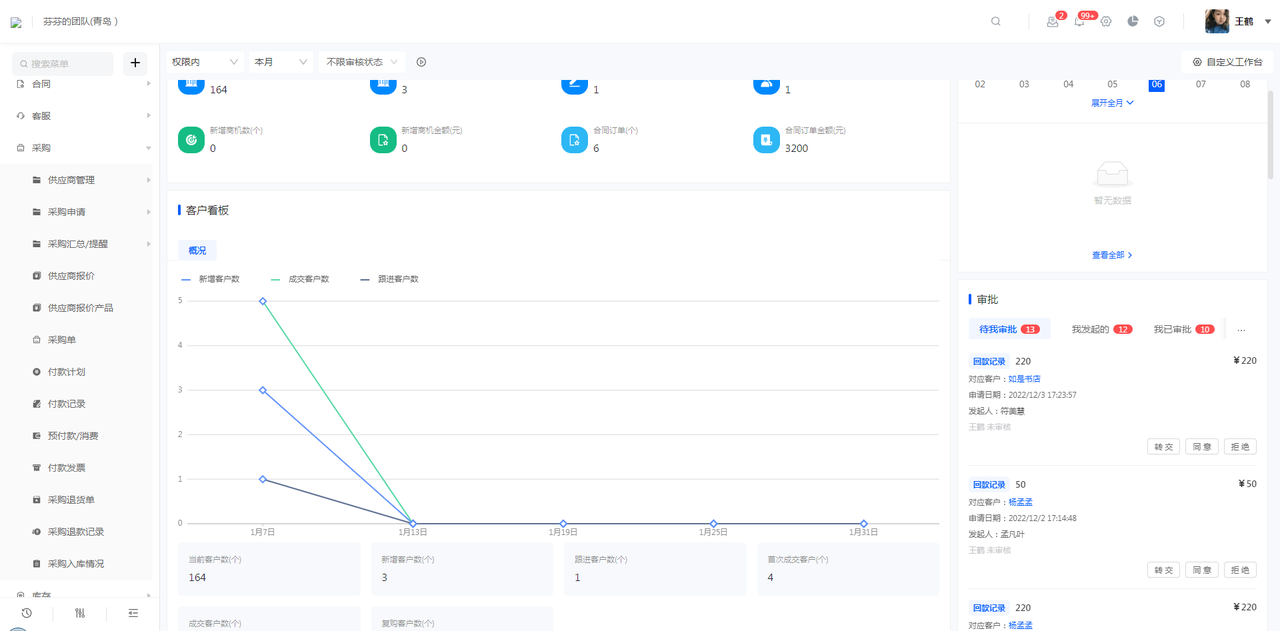Open the settings gear in the header
This screenshot has width=1280, height=631.
[1106, 21]
